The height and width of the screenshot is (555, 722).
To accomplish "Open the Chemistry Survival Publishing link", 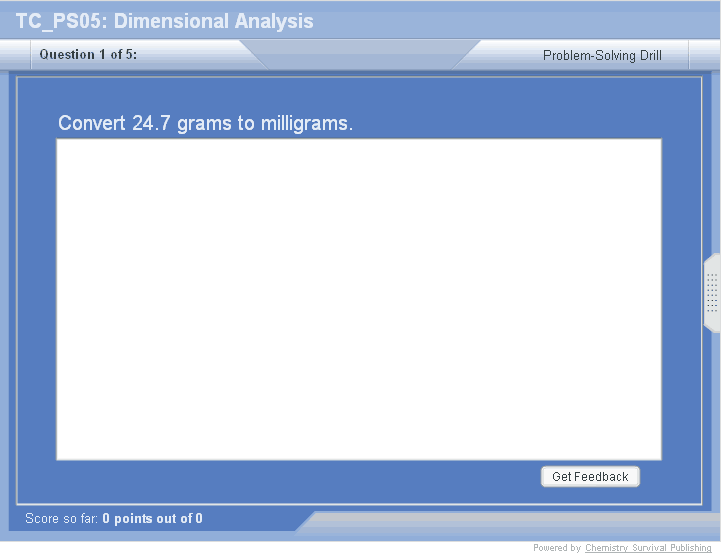I will coord(648,548).
